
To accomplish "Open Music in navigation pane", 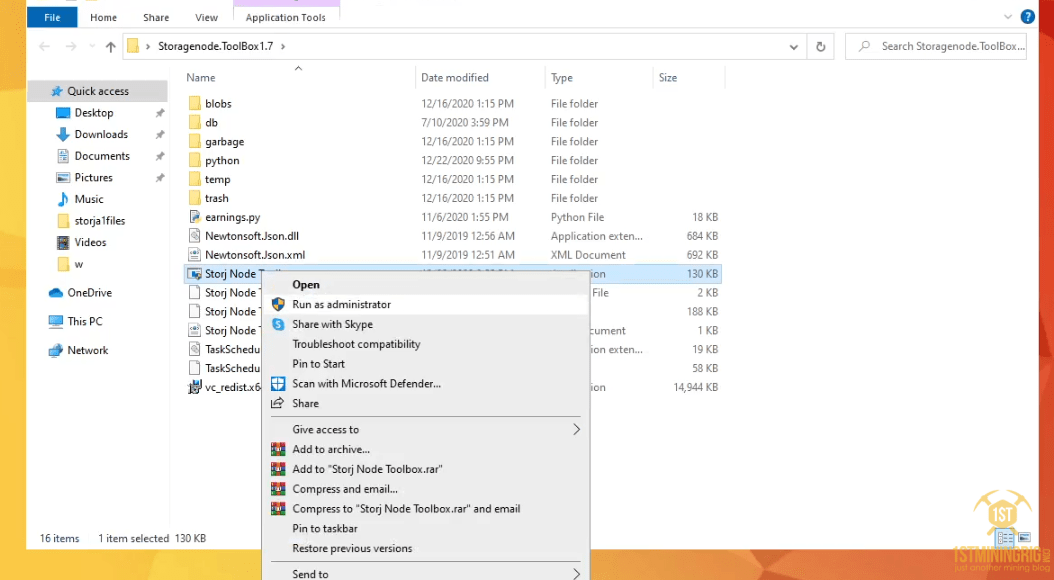I will [89, 199].
